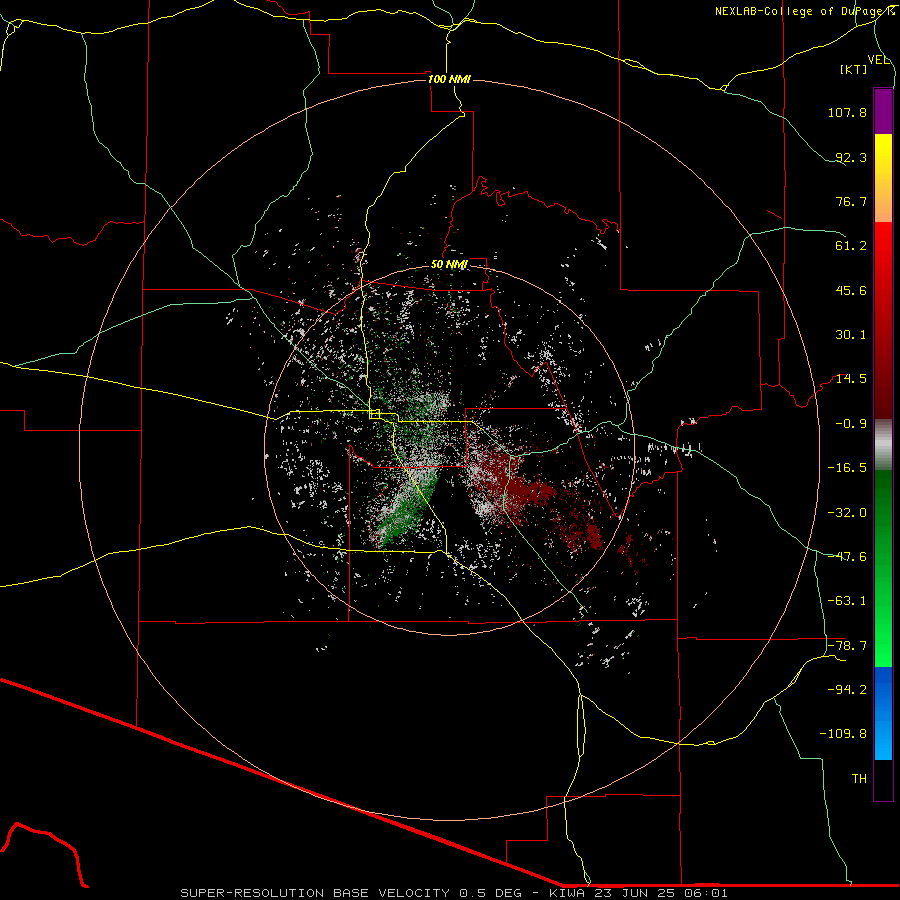Click the purple segment of the color bar
This screenshot has width=900, height=900.
click(x=883, y=111)
